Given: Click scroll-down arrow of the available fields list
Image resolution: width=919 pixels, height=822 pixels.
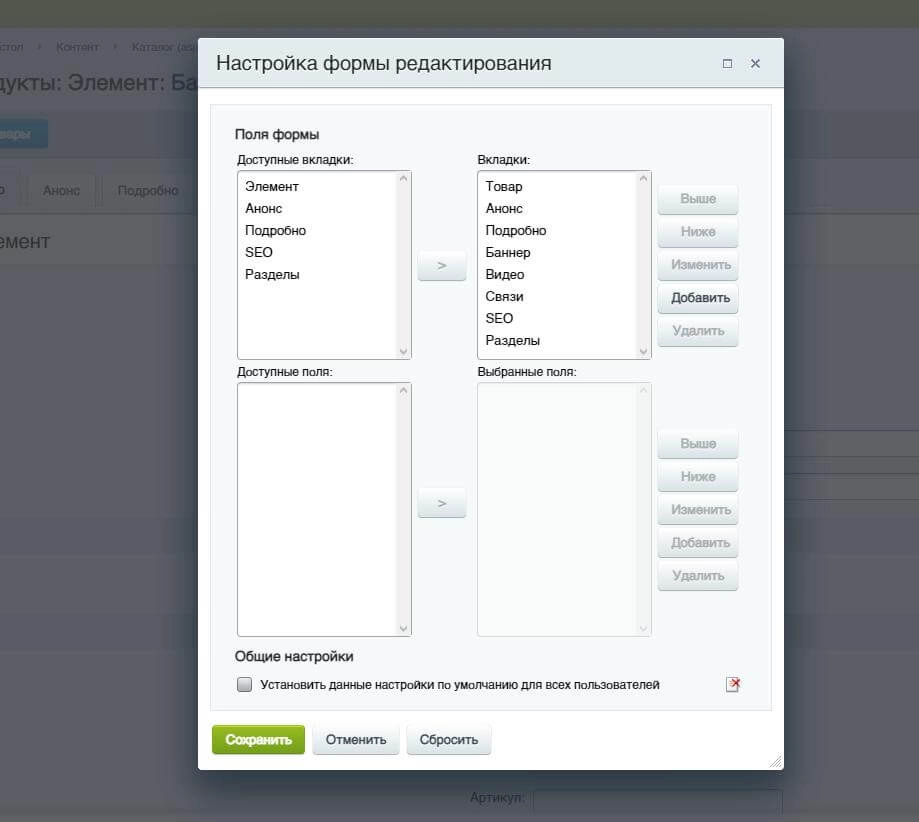Looking at the screenshot, I should tap(403, 629).
